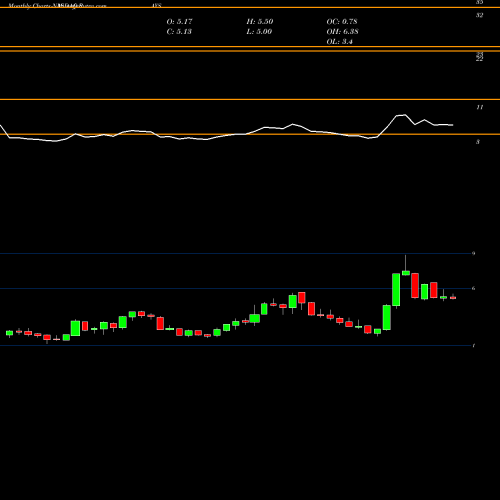Click the 11 label on upper price axis
Image resolution: width=500 pixels, height=500 pixels.
(479, 107)
